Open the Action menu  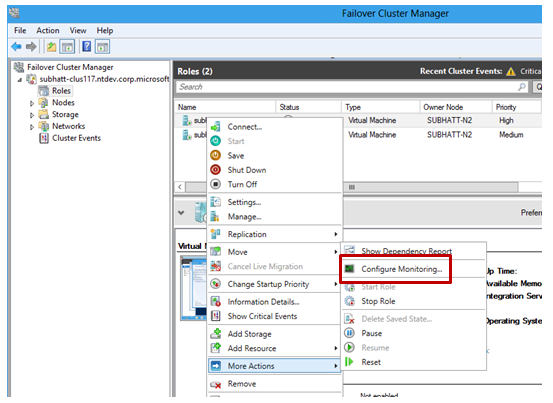pyautogui.click(x=48, y=31)
